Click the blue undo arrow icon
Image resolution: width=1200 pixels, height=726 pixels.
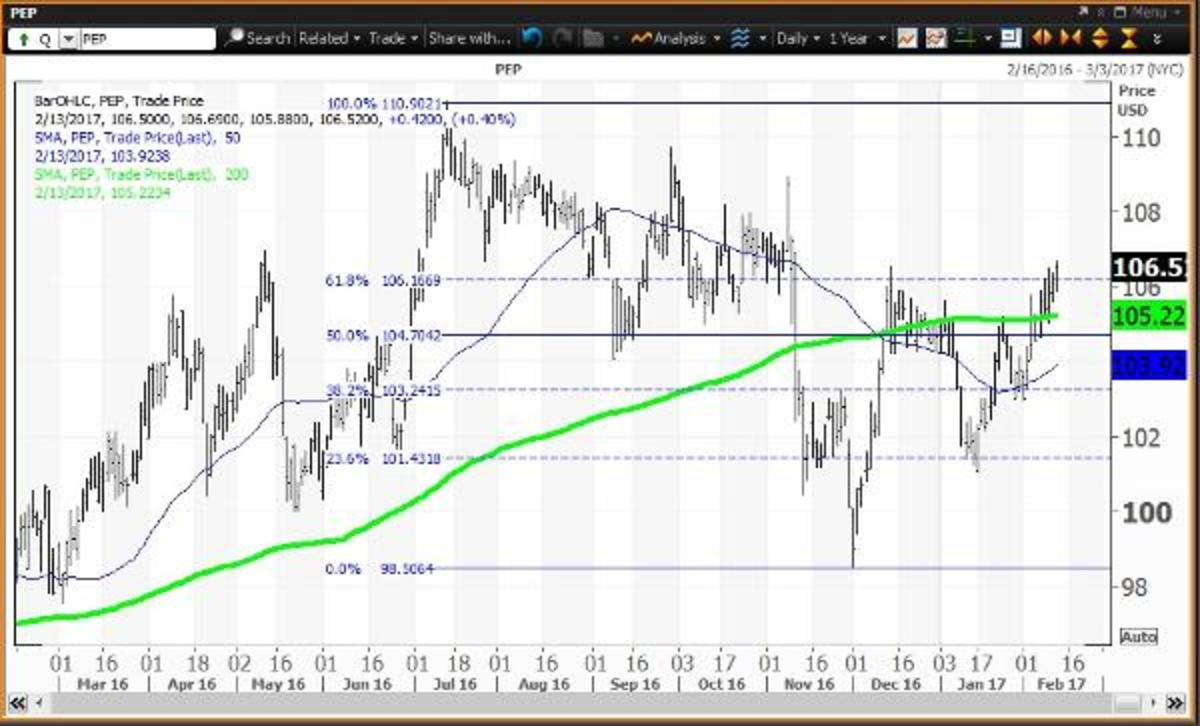531,39
